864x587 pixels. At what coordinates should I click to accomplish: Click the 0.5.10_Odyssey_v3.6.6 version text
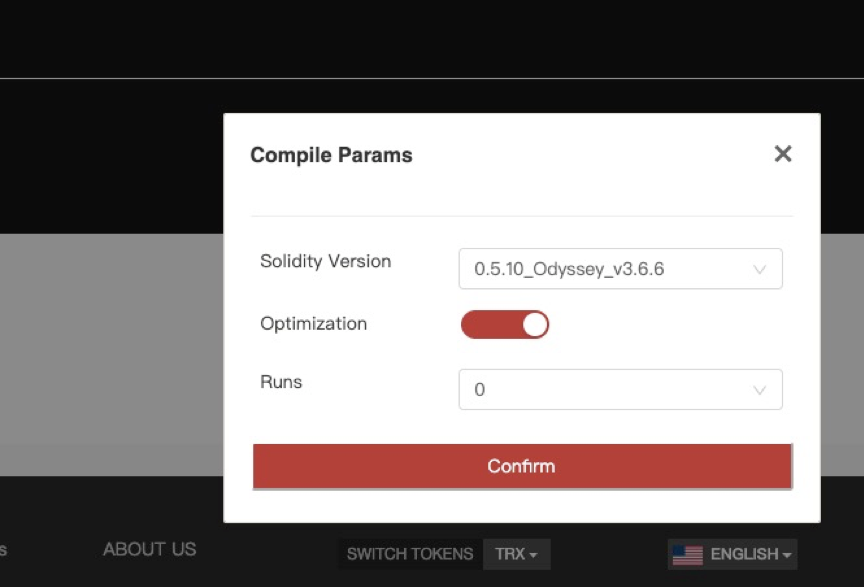(569, 270)
